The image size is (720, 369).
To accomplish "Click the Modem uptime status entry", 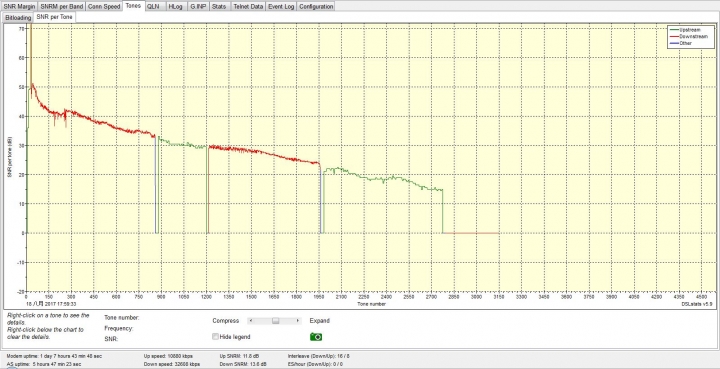I will tap(54, 356).
